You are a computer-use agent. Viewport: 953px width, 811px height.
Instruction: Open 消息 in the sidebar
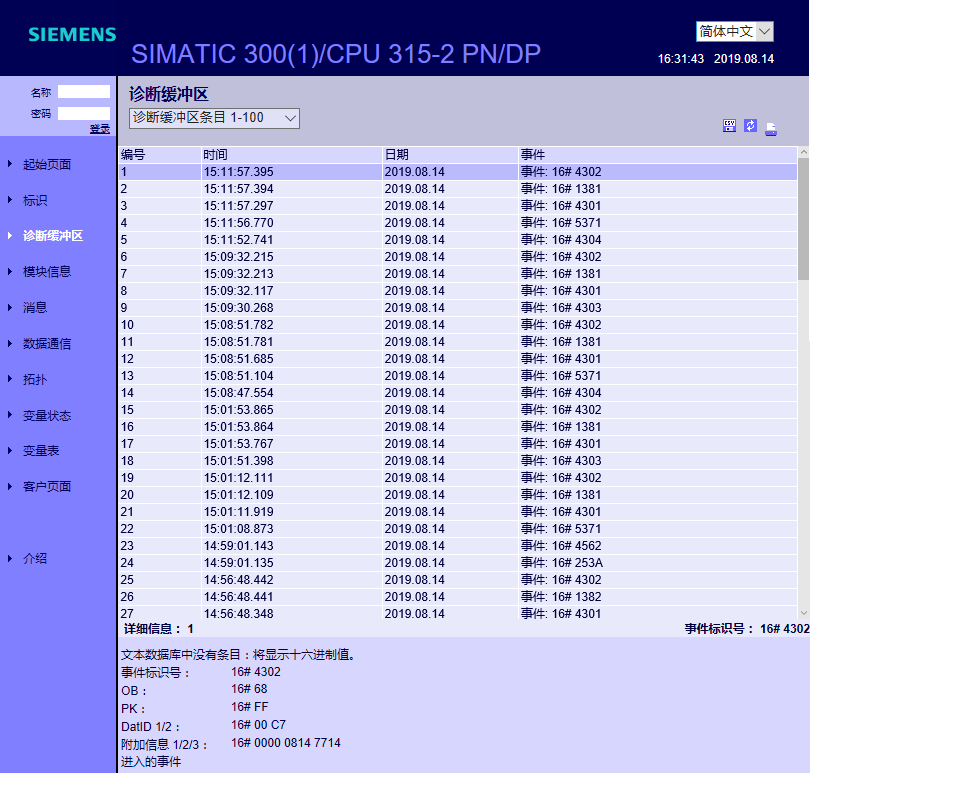coord(35,308)
